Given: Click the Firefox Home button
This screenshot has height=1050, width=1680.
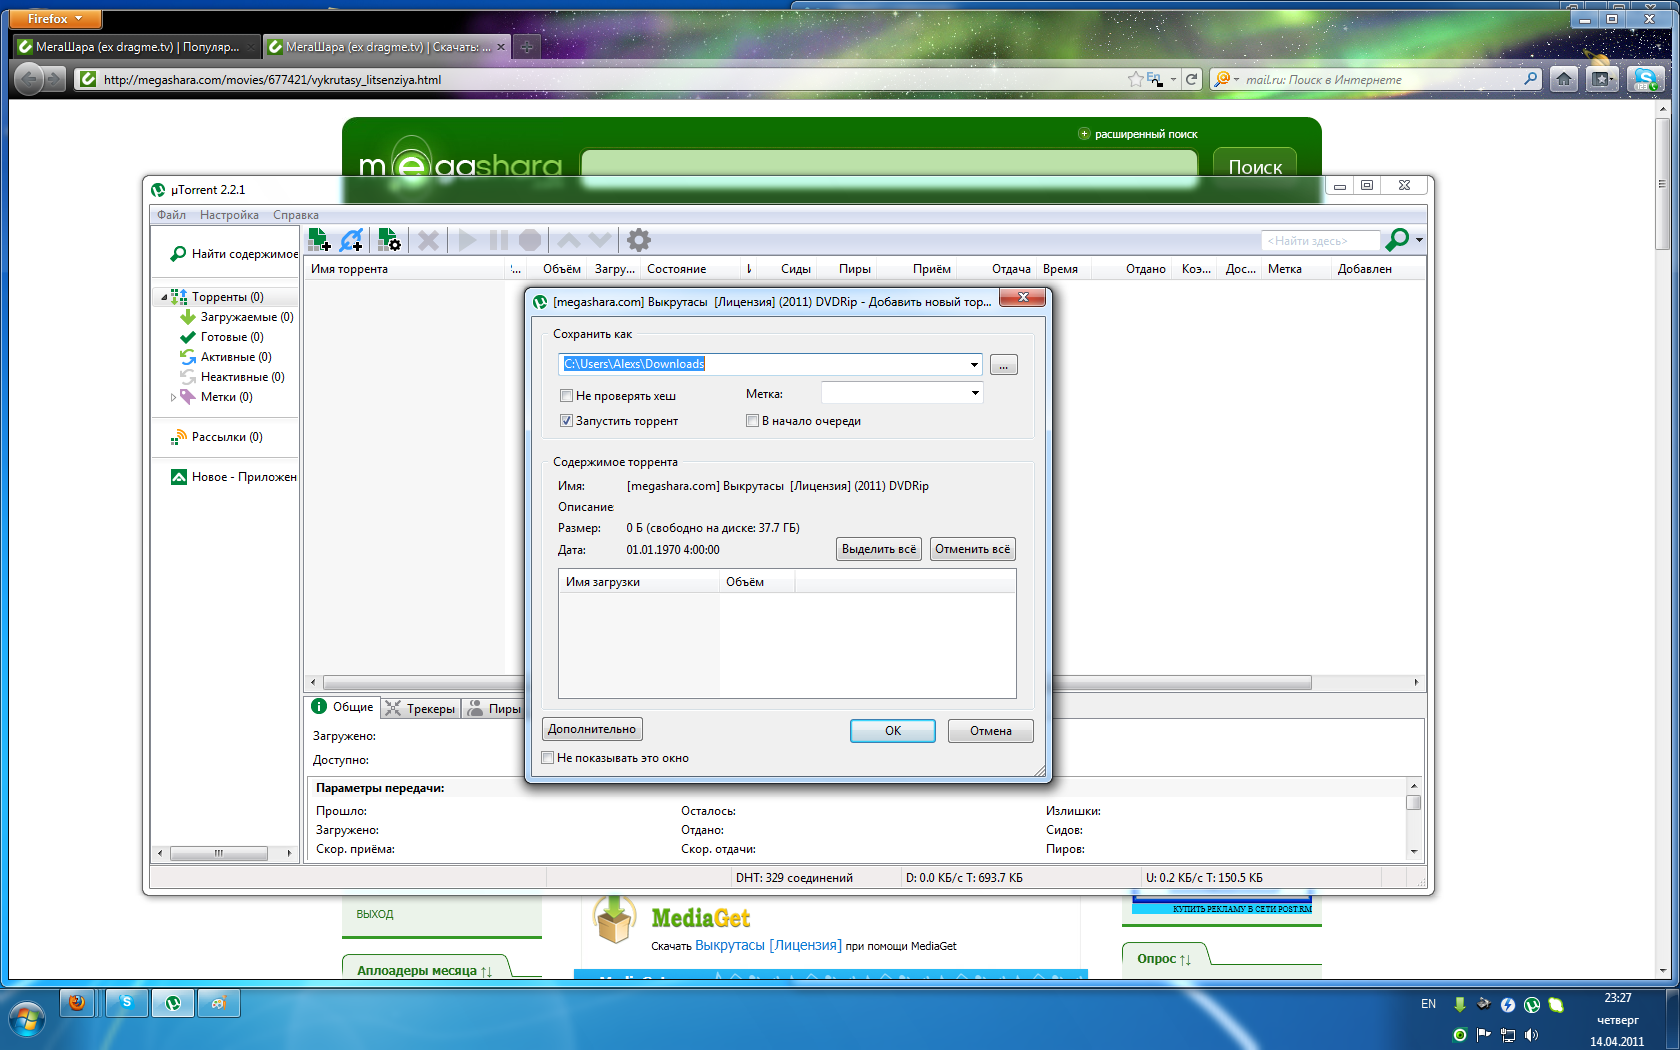Looking at the screenshot, I should pos(1564,79).
